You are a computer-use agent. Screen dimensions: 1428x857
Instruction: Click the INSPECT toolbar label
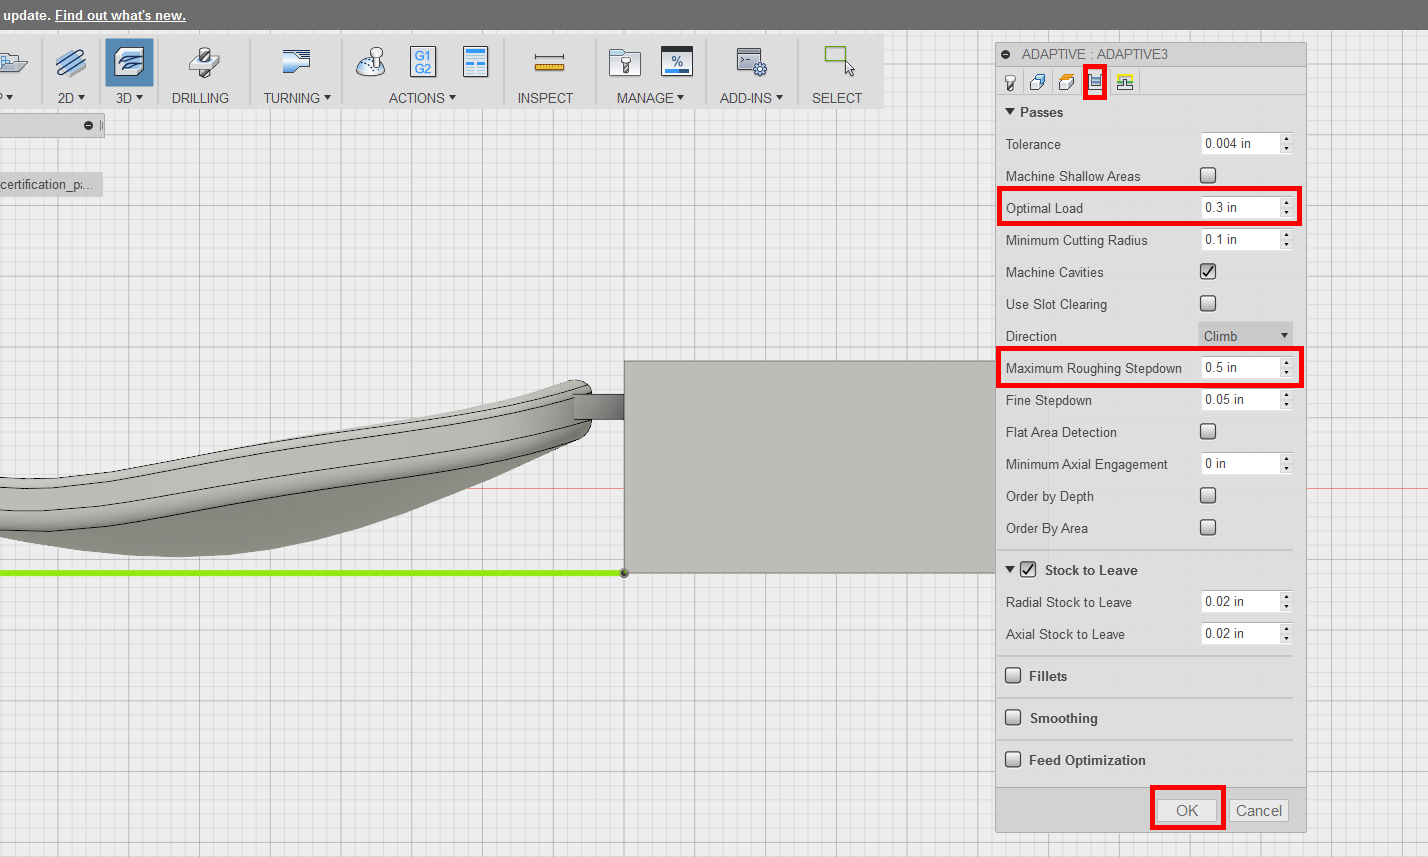(545, 98)
